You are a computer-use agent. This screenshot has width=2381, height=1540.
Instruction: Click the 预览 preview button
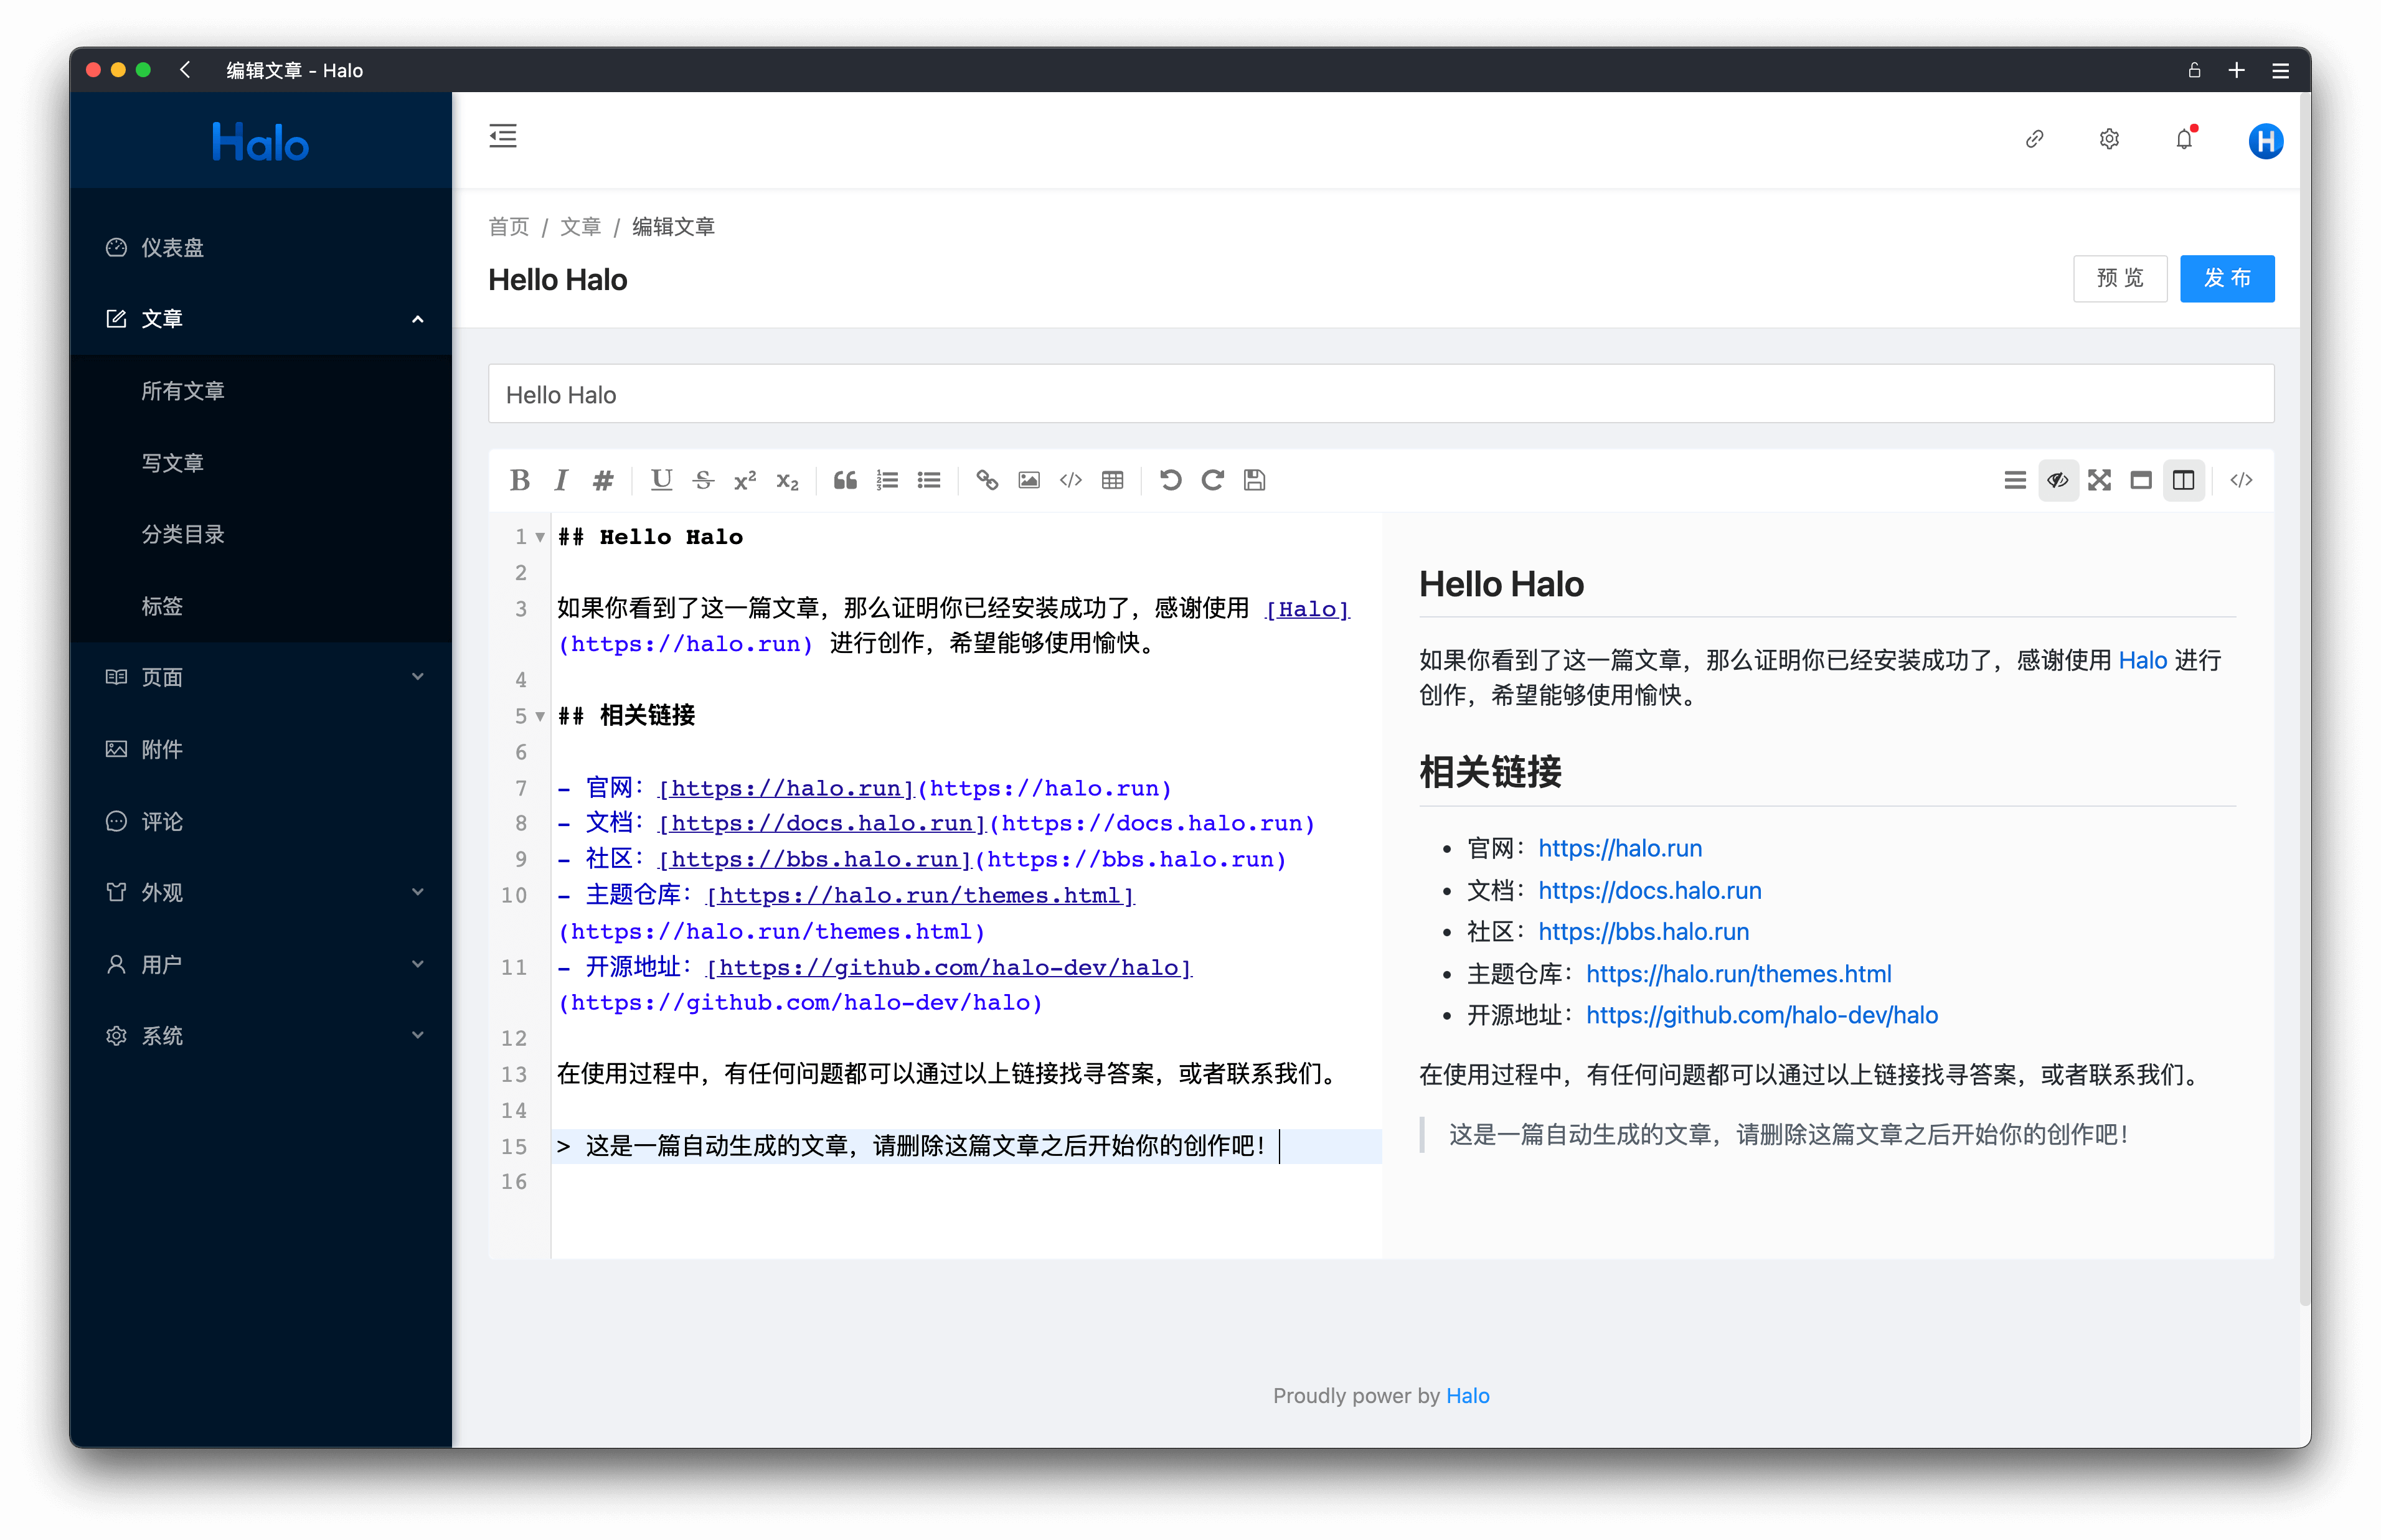click(2119, 278)
